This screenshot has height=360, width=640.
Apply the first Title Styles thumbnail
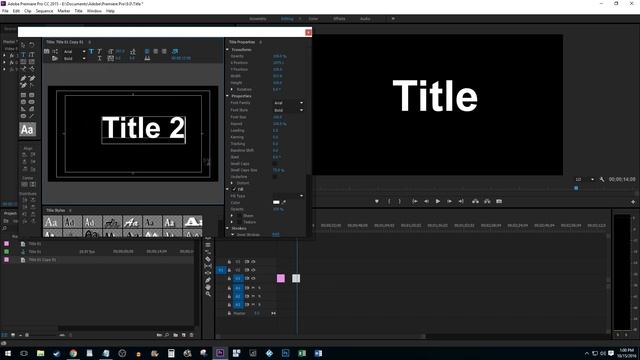click(x=52, y=222)
